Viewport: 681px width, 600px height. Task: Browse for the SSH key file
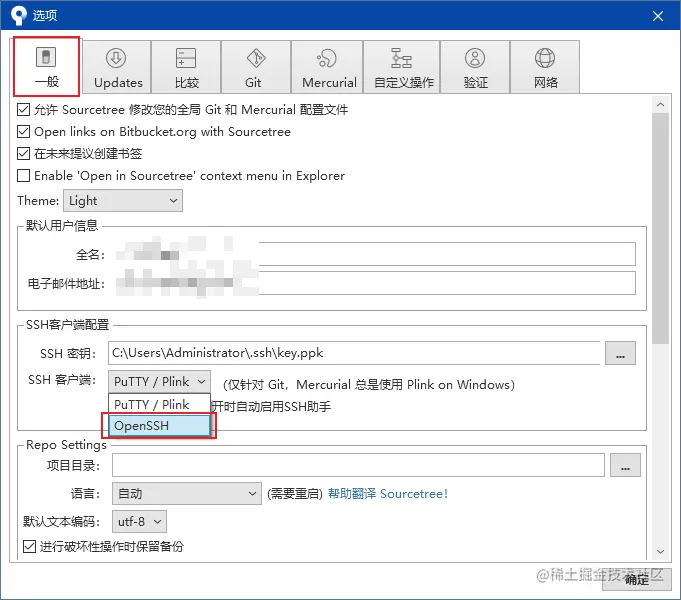tap(620, 353)
